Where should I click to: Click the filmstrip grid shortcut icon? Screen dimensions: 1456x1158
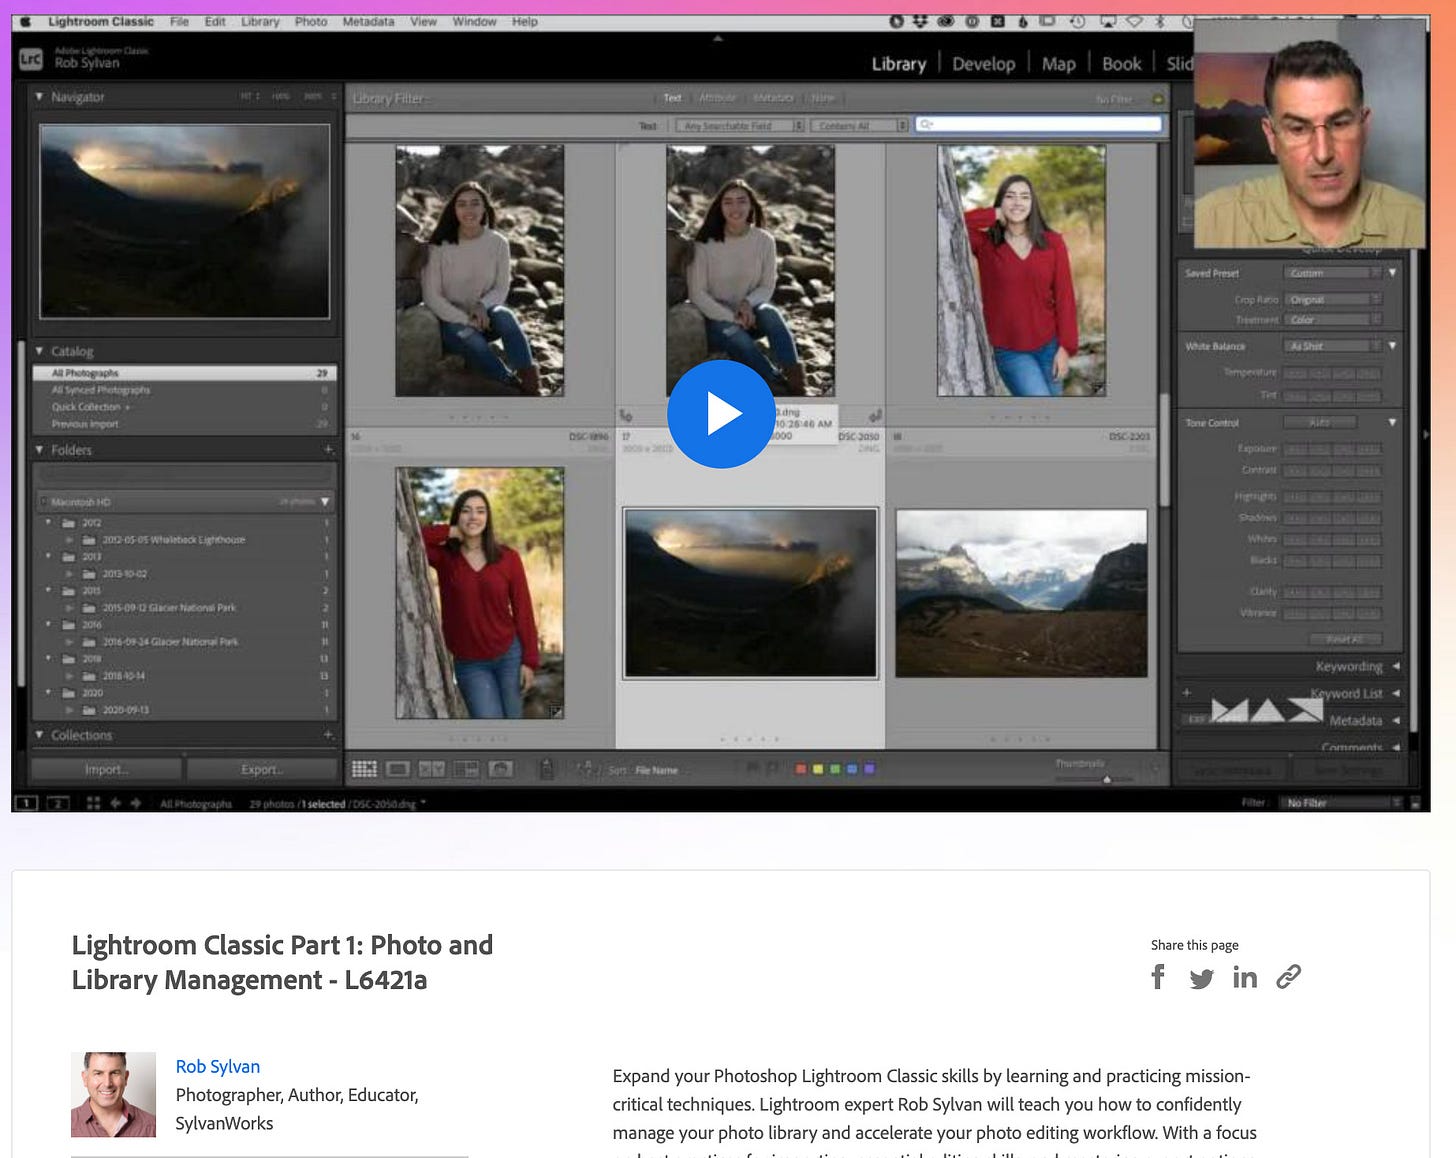pyautogui.click(x=93, y=803)
